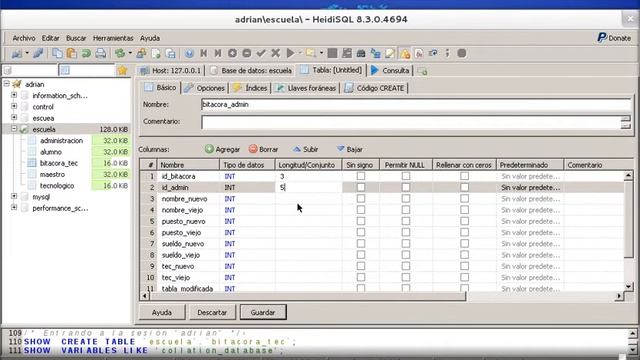Open the Archivo menu
The width and height of the screenshot is (640, 360).
click(24, 38)
